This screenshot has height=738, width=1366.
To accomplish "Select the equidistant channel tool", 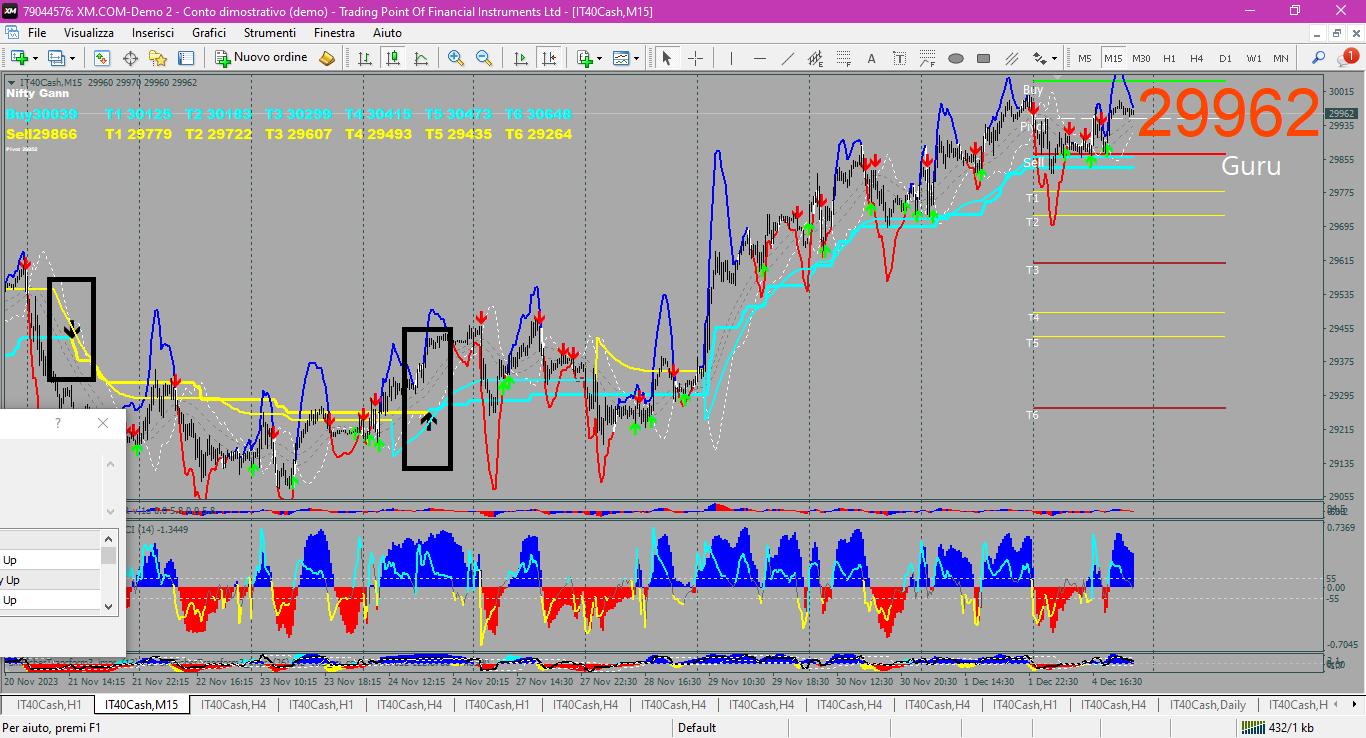I will tap(815, 58).
